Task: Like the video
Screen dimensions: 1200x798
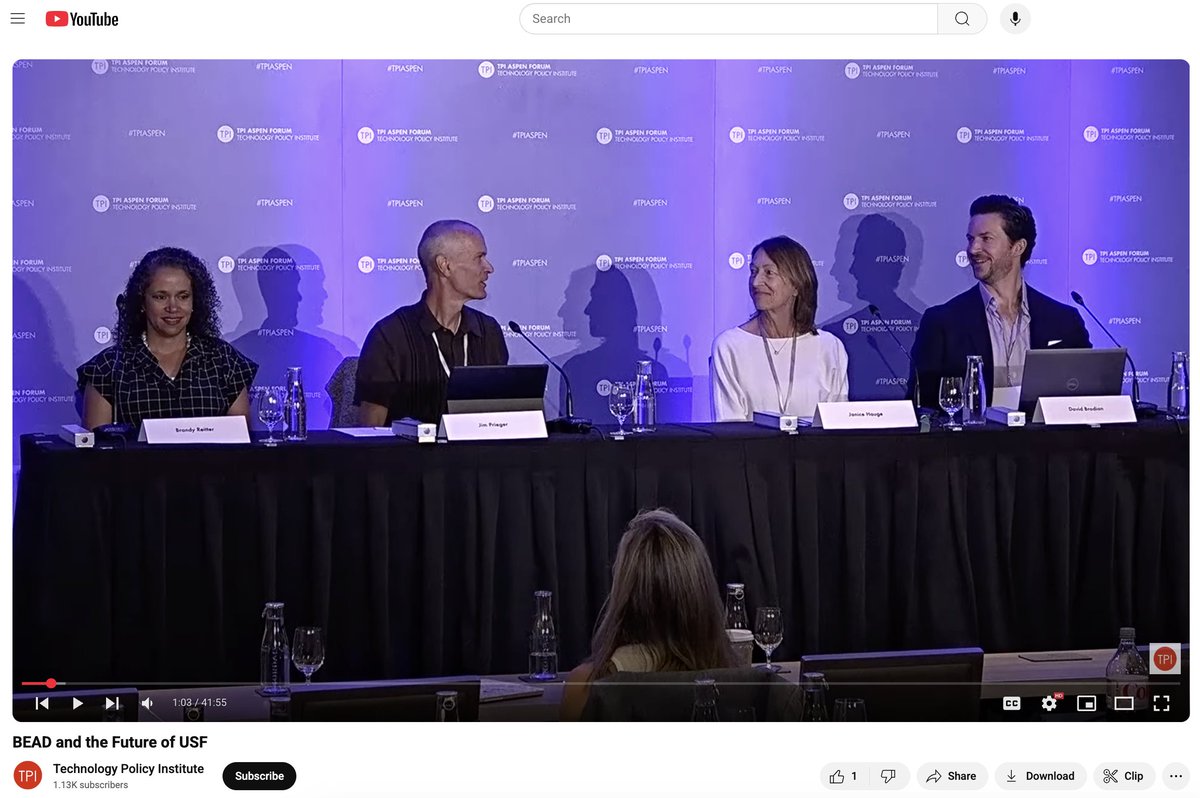Action: pos(843,776)
